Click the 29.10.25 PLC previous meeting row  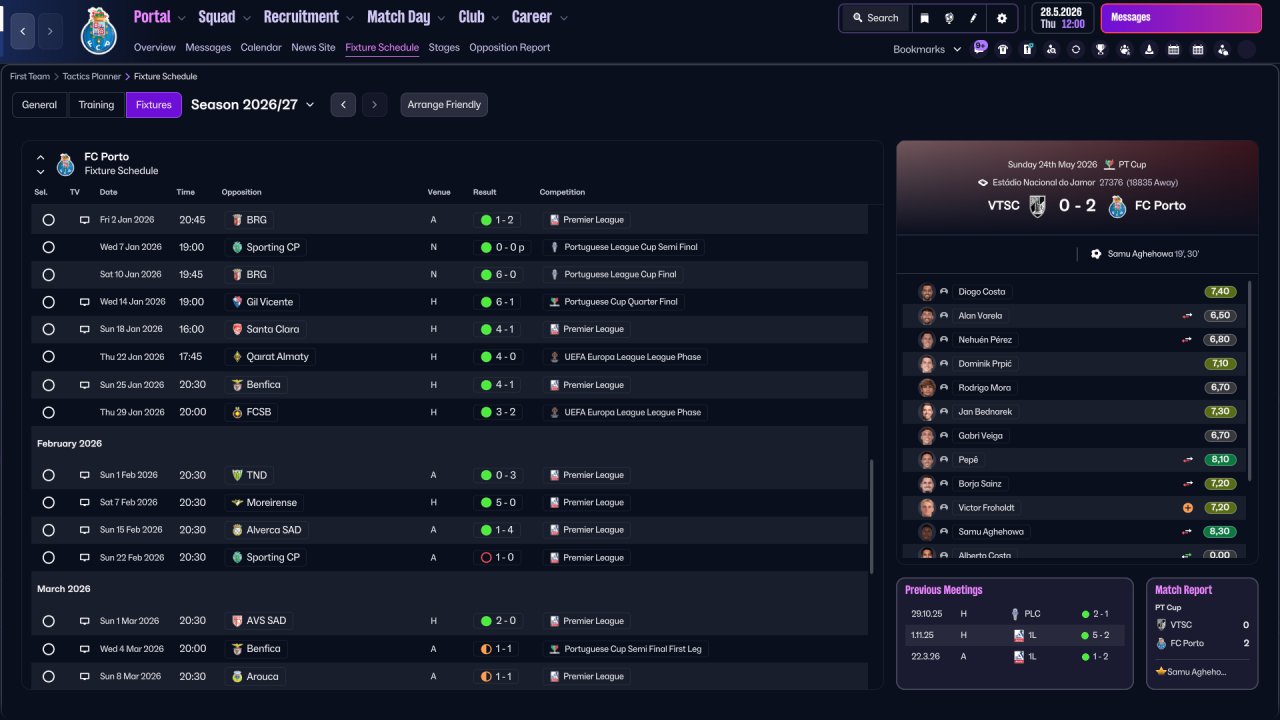(1014, 614)
